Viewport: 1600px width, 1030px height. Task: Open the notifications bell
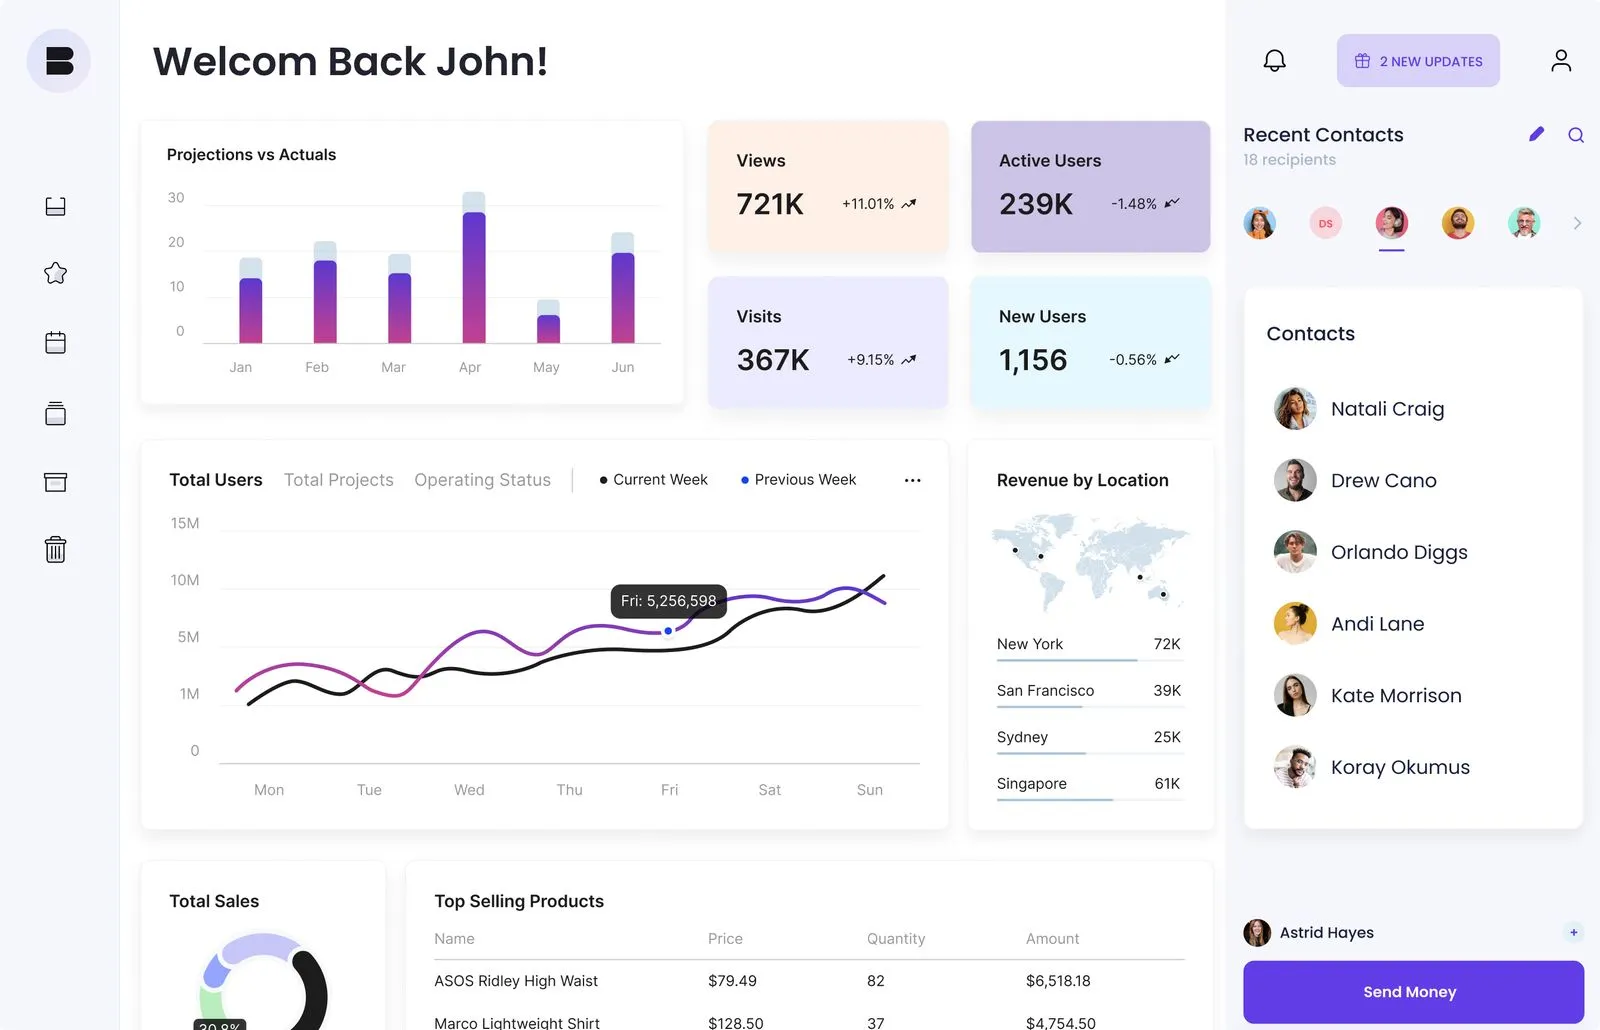coord(1274,60)
